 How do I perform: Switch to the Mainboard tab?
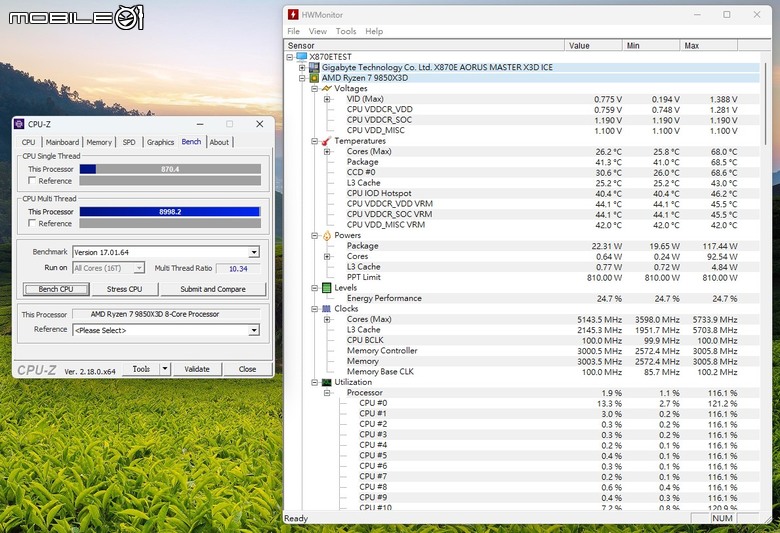(62, 142)
